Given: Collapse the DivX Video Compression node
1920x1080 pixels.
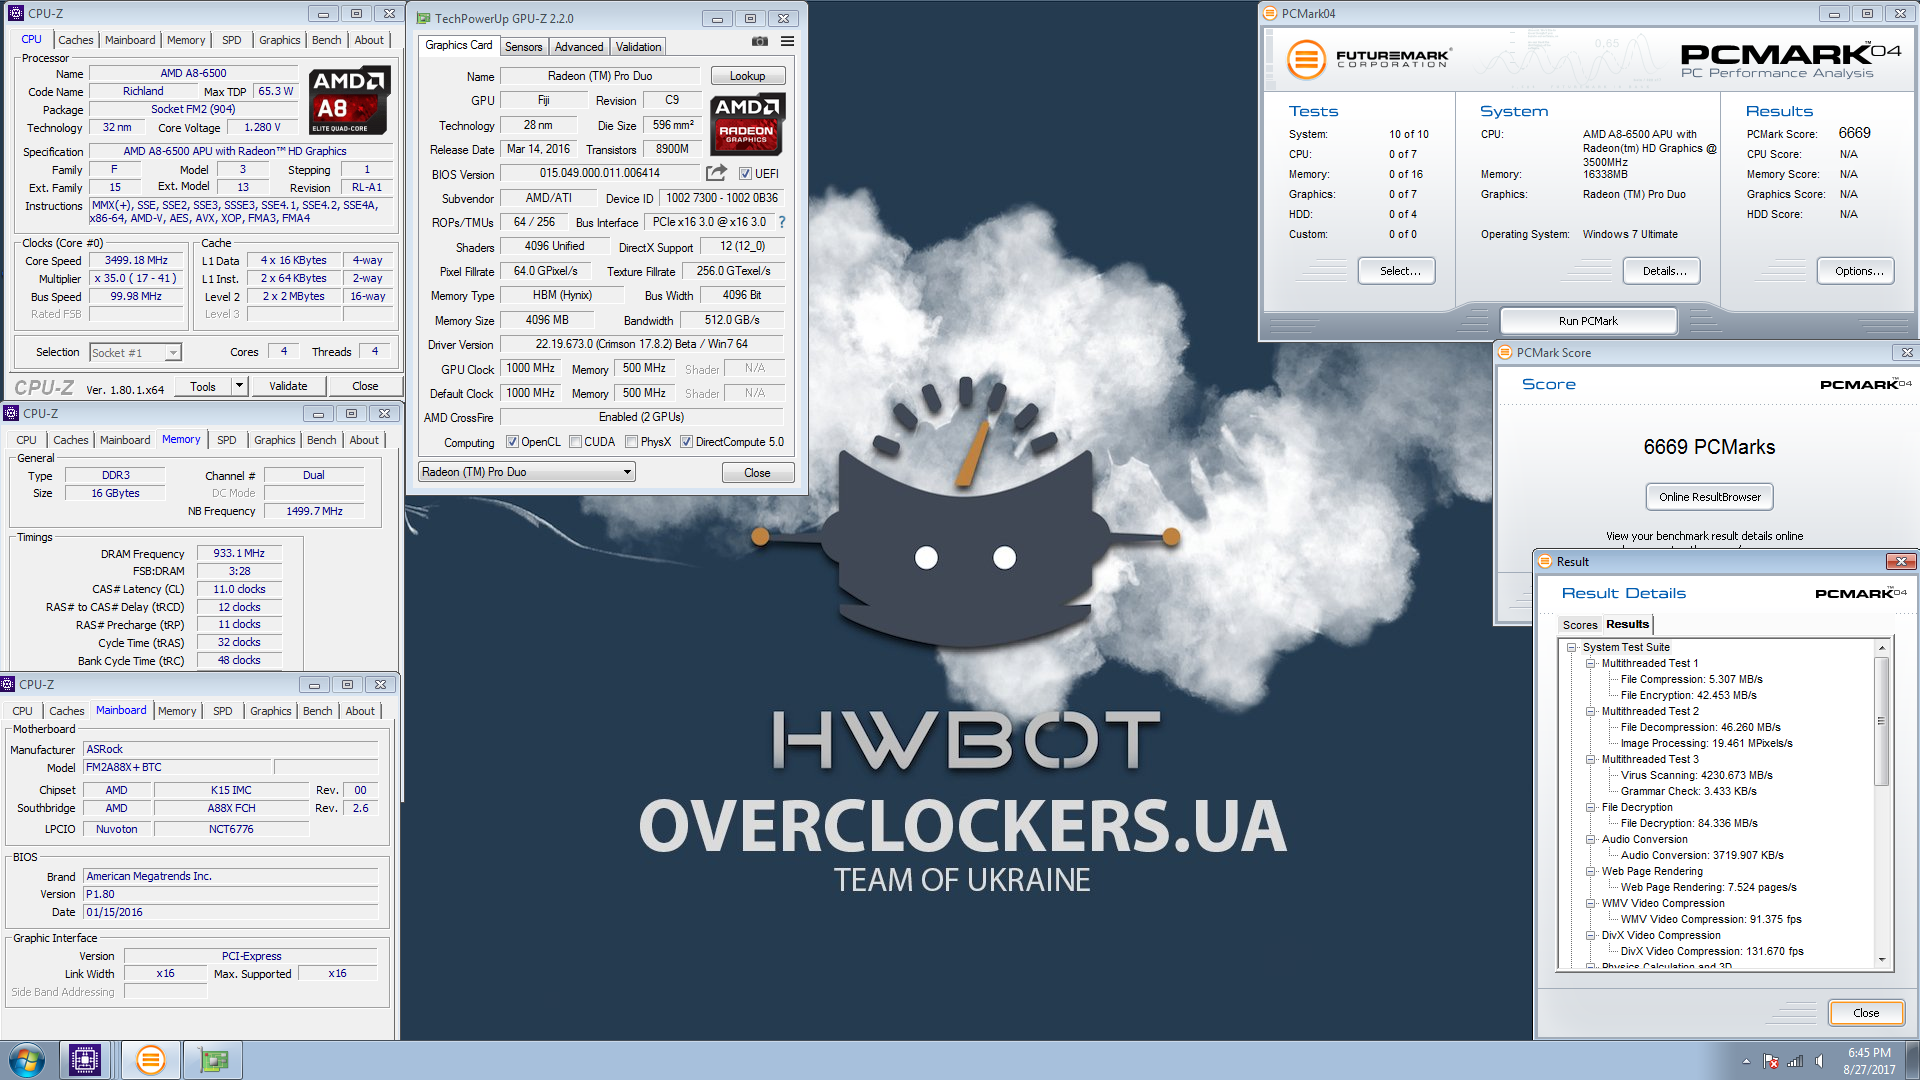Looking at the screenshot, I should coord(1590,935).
